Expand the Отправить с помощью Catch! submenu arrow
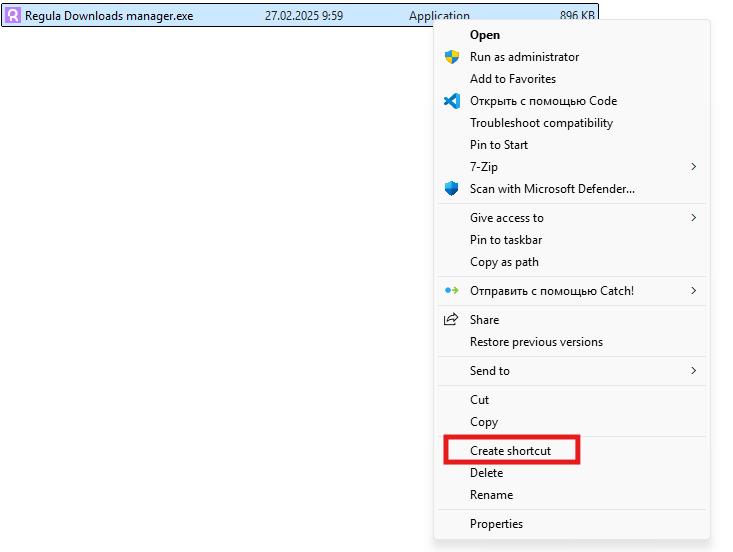The height and width of the screenshot is (552, 733). tap(694, 291)
